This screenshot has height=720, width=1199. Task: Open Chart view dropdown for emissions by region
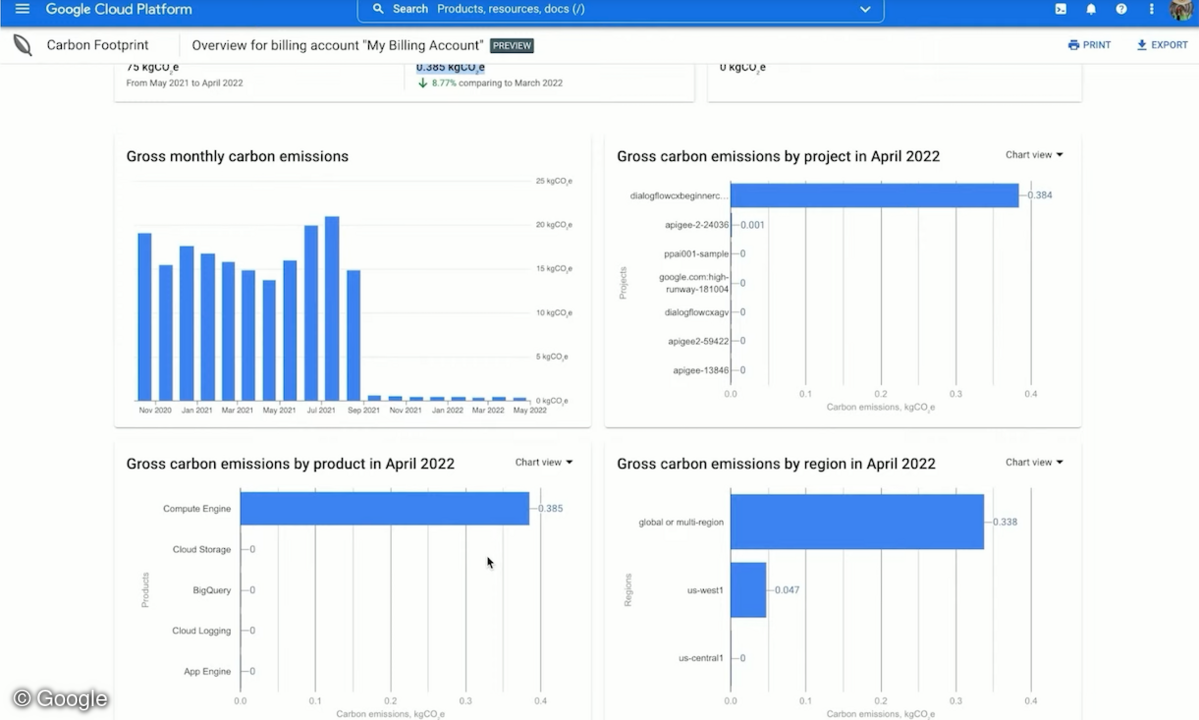(1034, 462)
